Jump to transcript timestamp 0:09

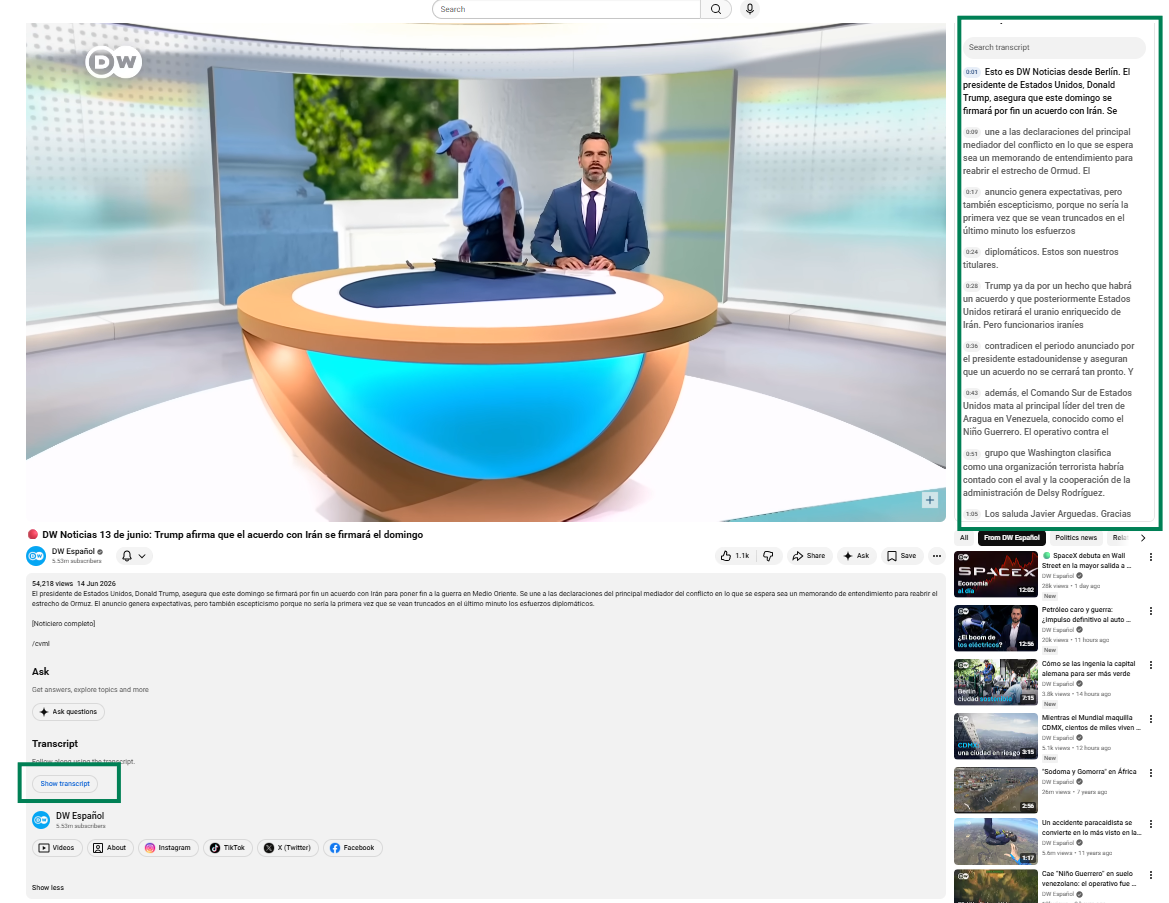971,132
